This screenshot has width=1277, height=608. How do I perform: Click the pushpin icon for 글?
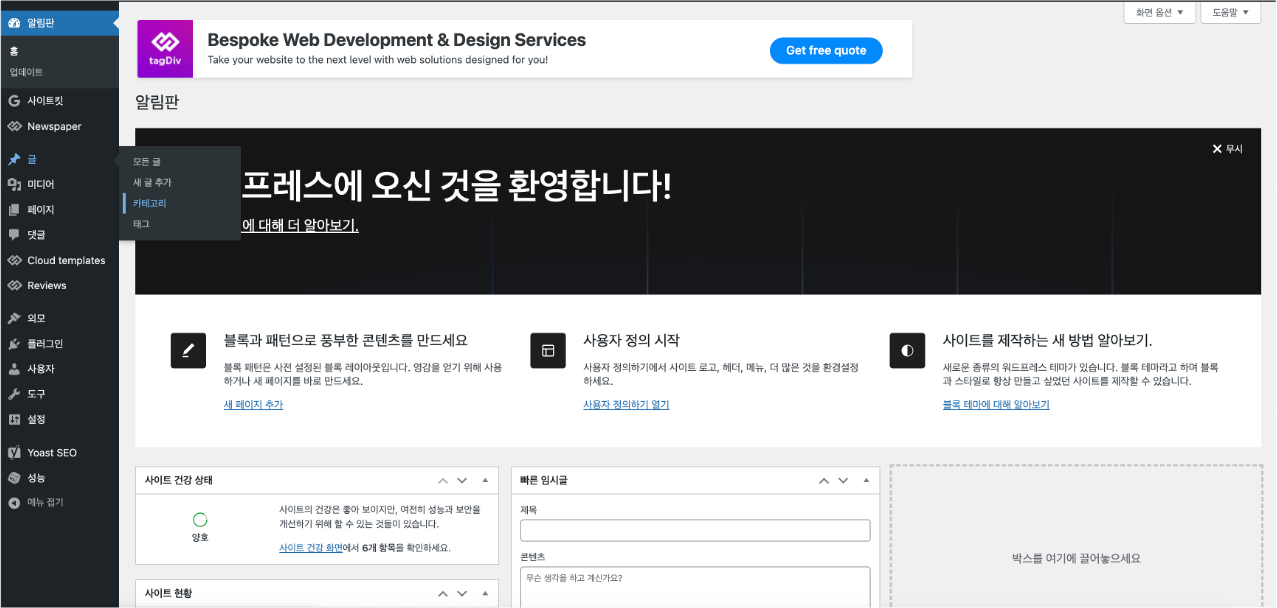[14, 159]
